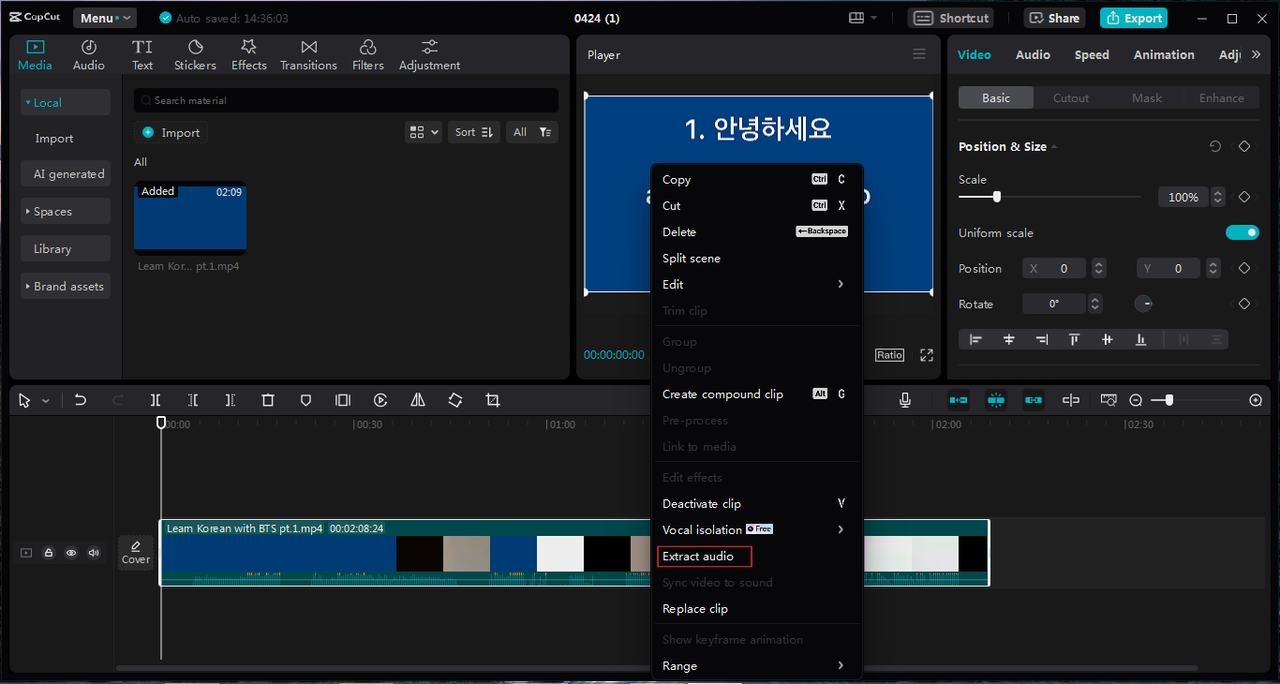The width and height of the screenshot is (1280, 684).
Task: Click the align top icon
Action: coord(1074,340)
